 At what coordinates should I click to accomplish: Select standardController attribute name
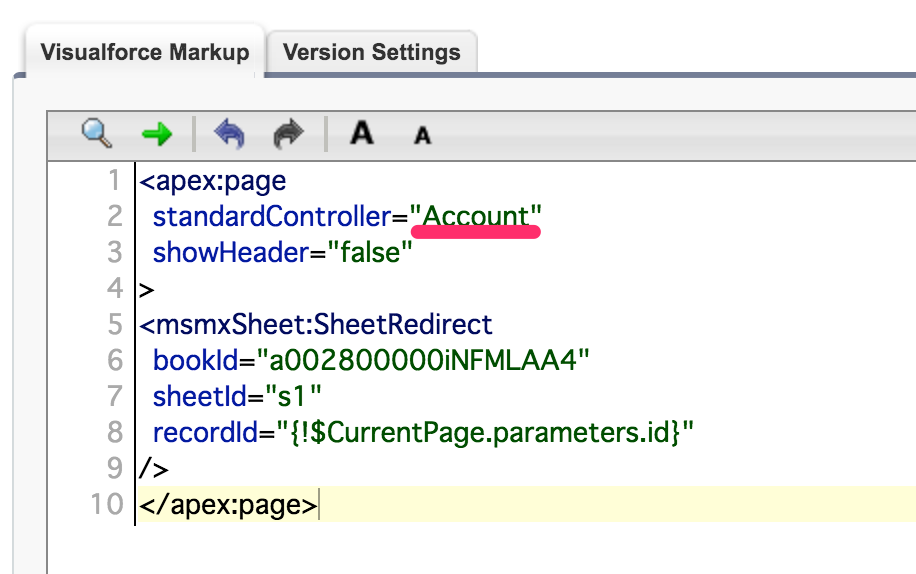coord(272,217)
